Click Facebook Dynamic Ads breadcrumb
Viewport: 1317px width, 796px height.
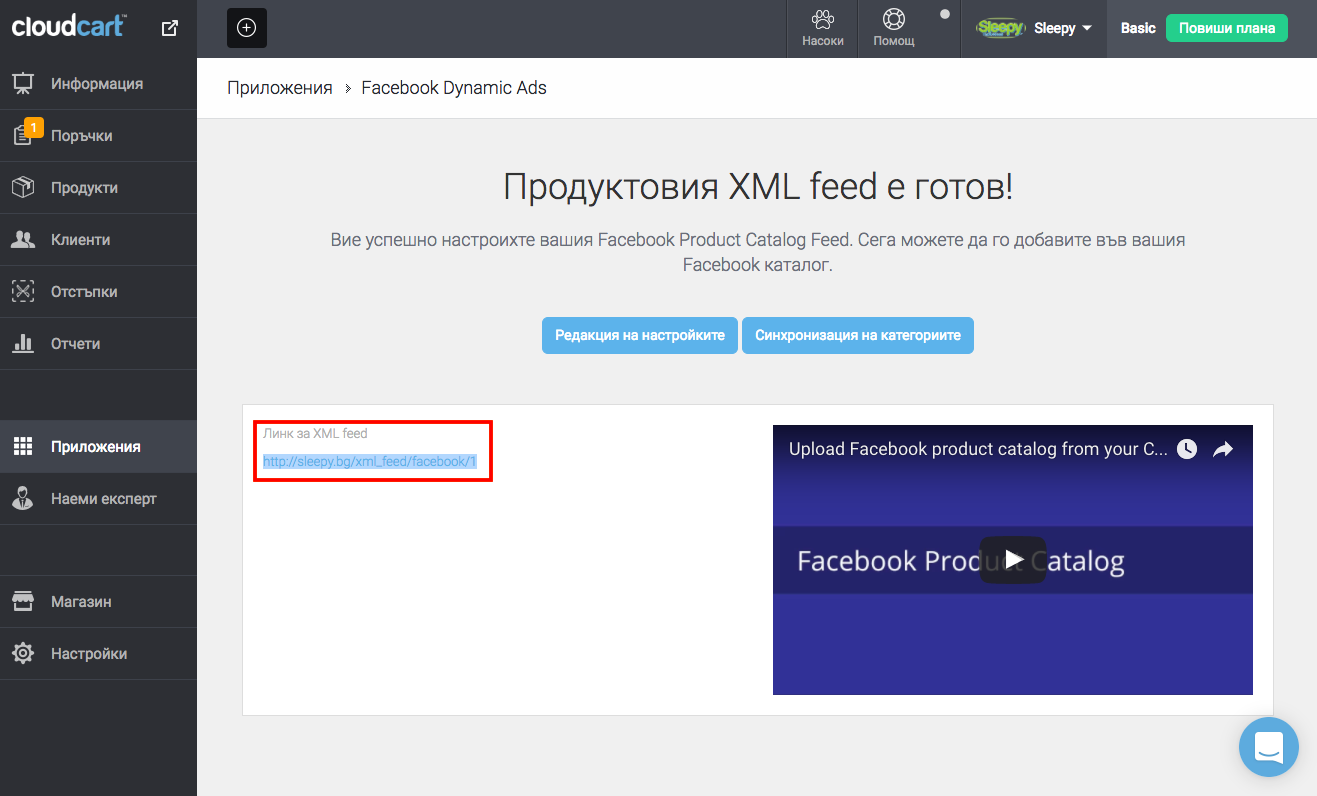[454, 88]
